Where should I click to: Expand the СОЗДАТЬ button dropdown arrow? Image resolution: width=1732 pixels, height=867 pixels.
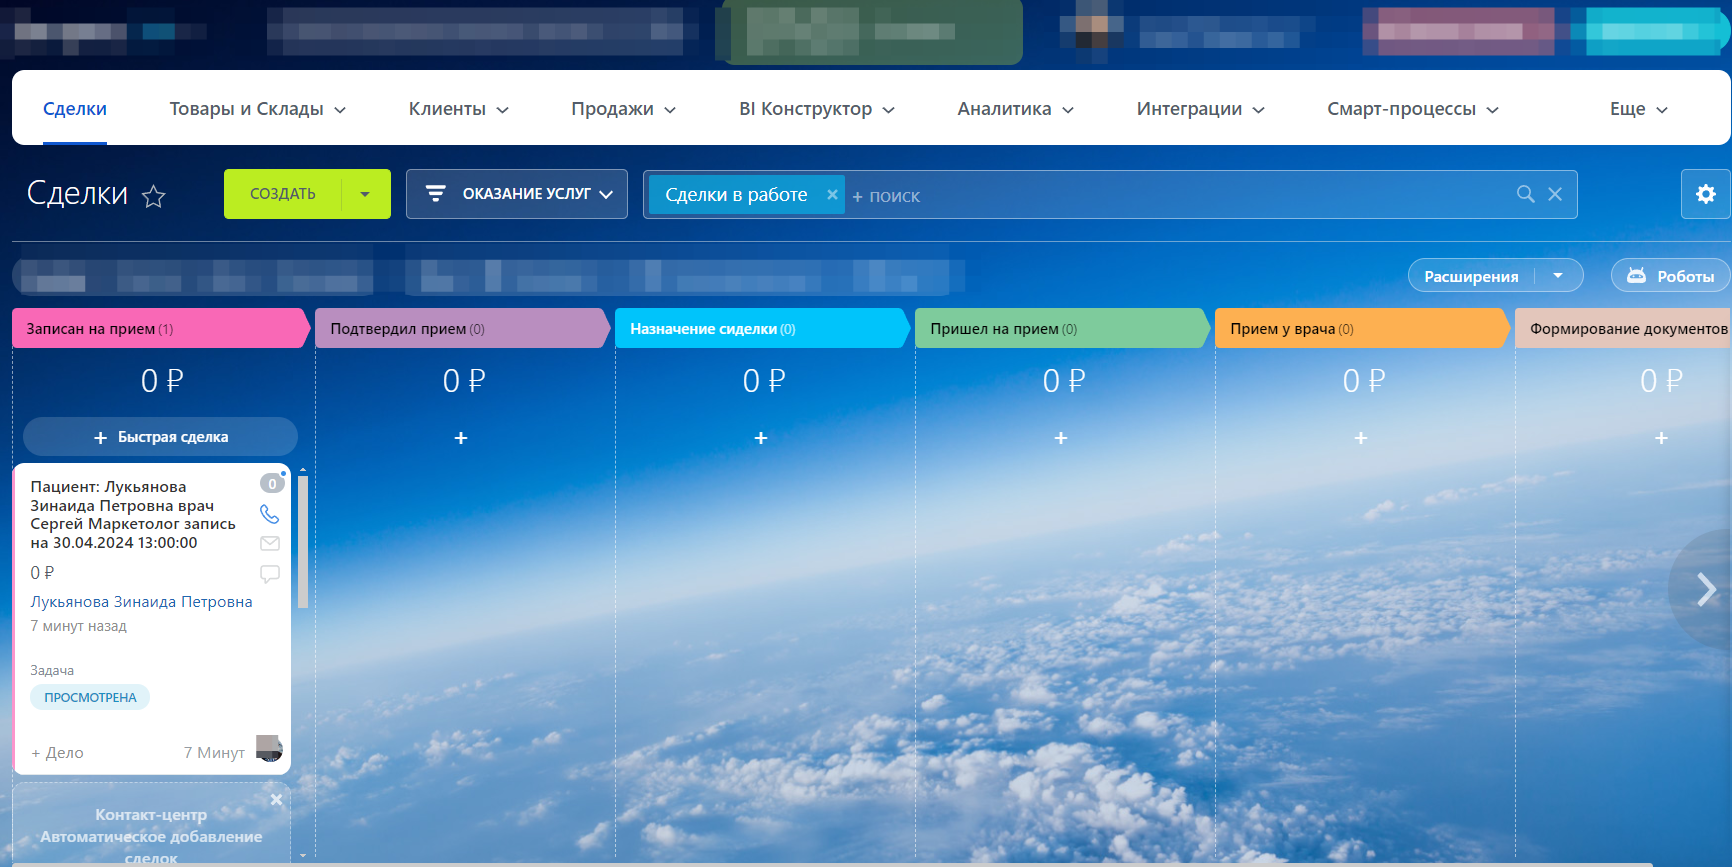[365, 194]
